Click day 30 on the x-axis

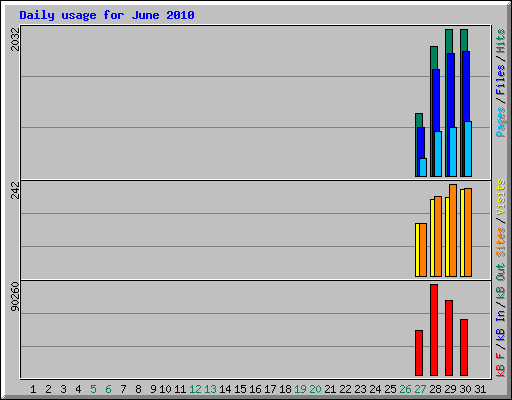[x=465, y=389]
